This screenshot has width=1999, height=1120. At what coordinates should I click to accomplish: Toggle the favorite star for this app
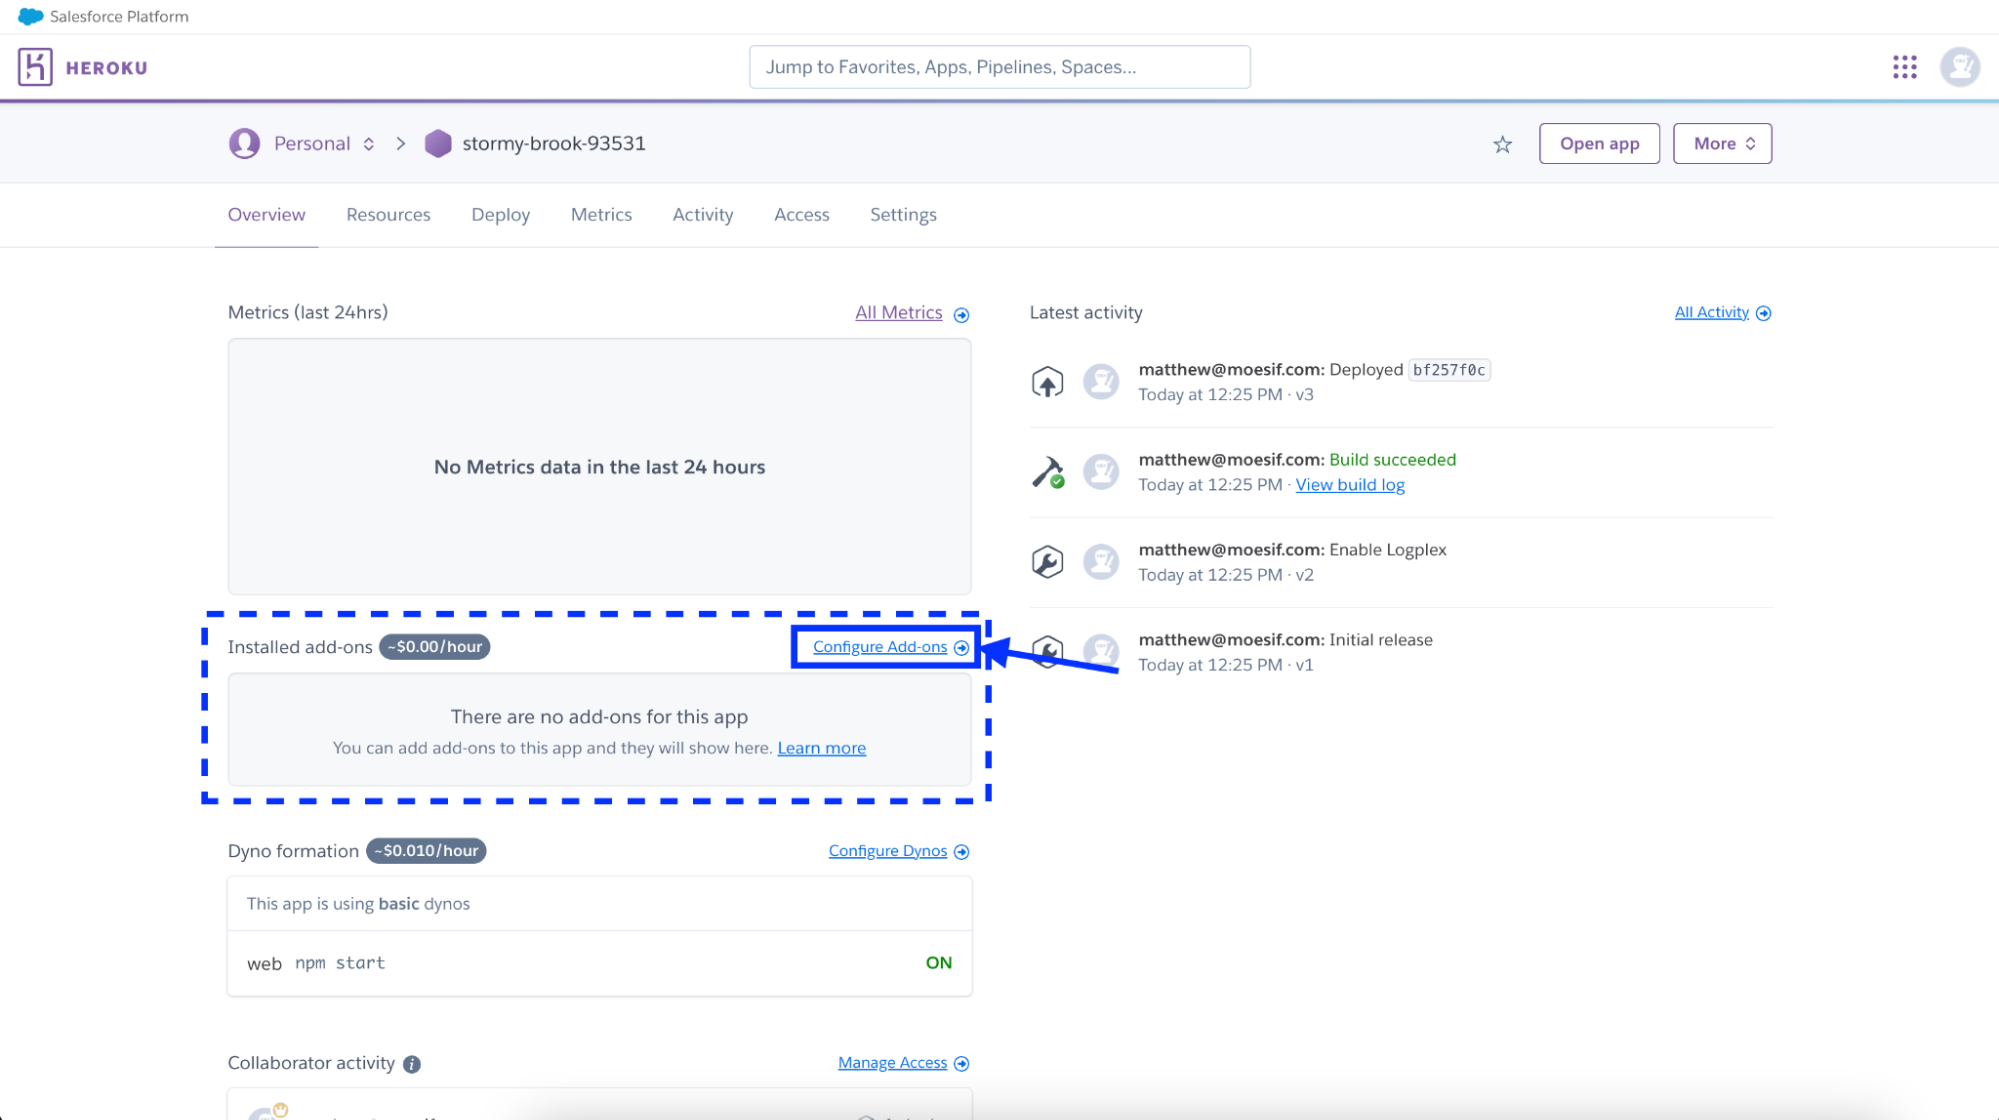pyautogui.click(x=1502, y=144)
